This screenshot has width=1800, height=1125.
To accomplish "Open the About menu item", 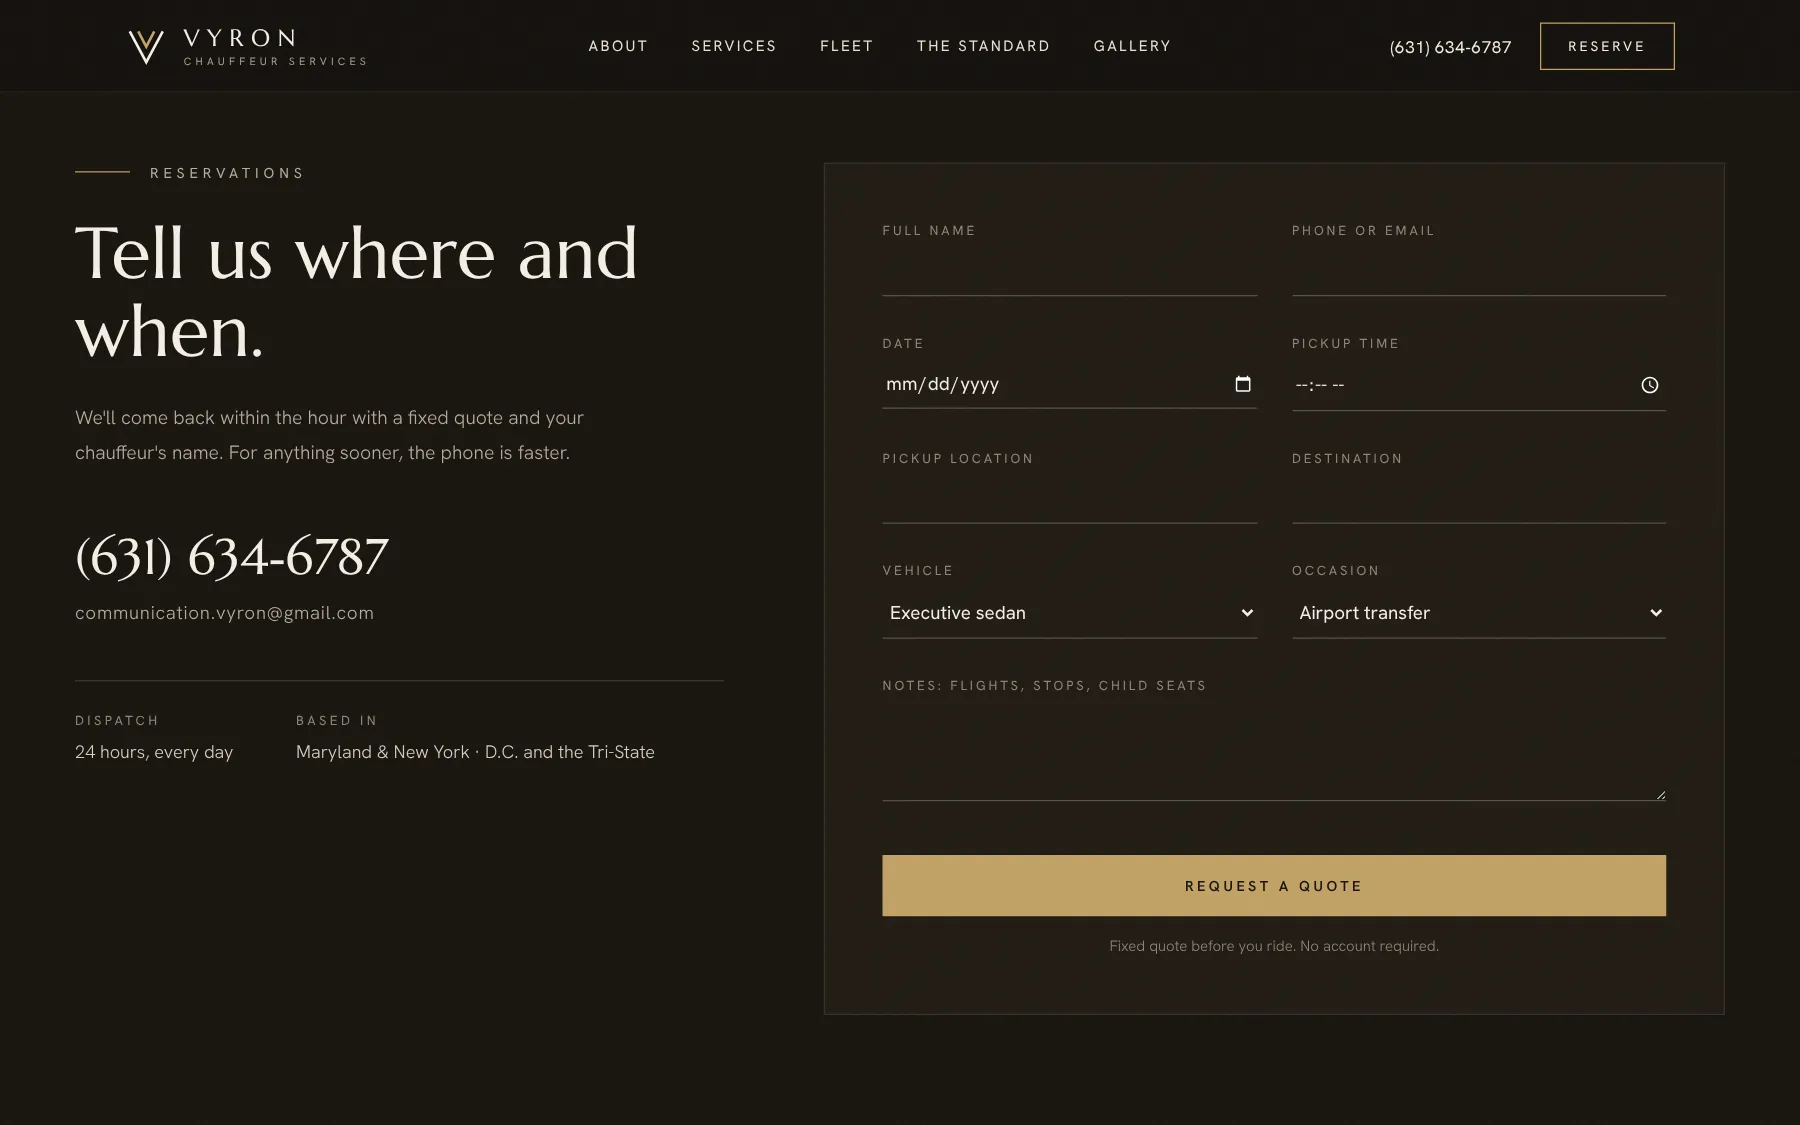I will point(618,46).
